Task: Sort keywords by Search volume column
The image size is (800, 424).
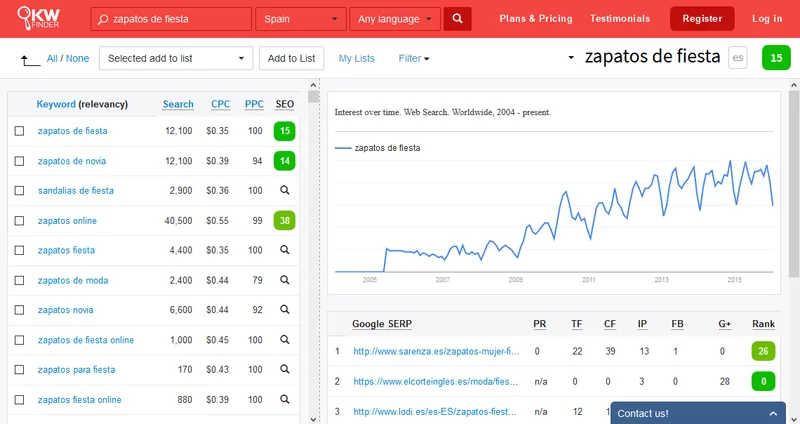Action: 178,104
